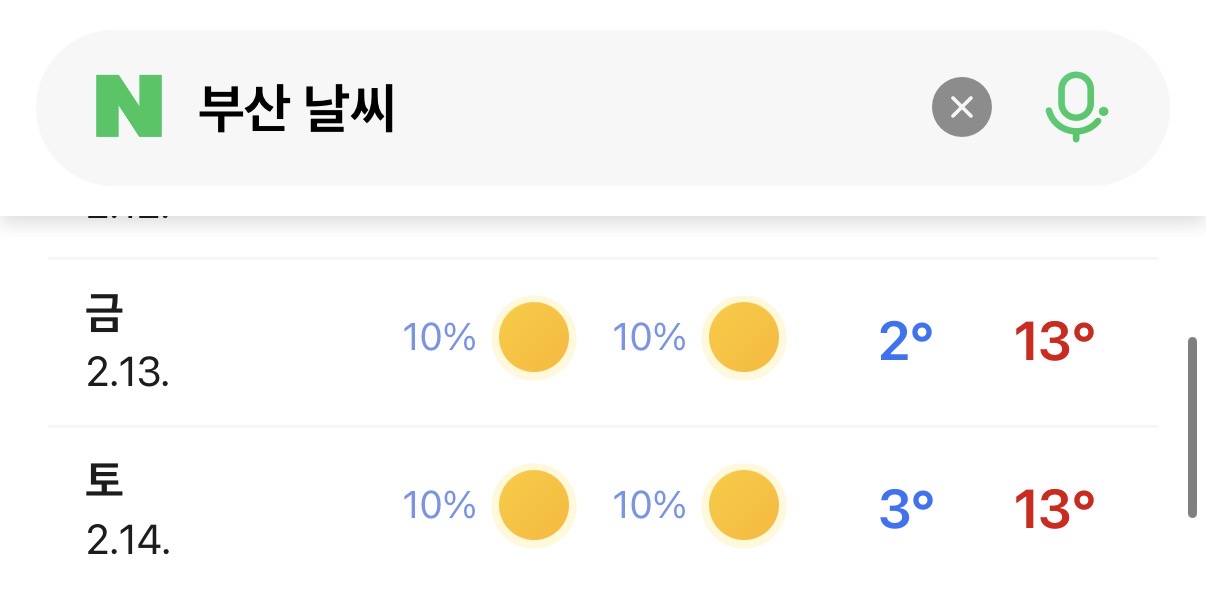Tap Friday afternoon sunny weather icon

pos(743,338)
